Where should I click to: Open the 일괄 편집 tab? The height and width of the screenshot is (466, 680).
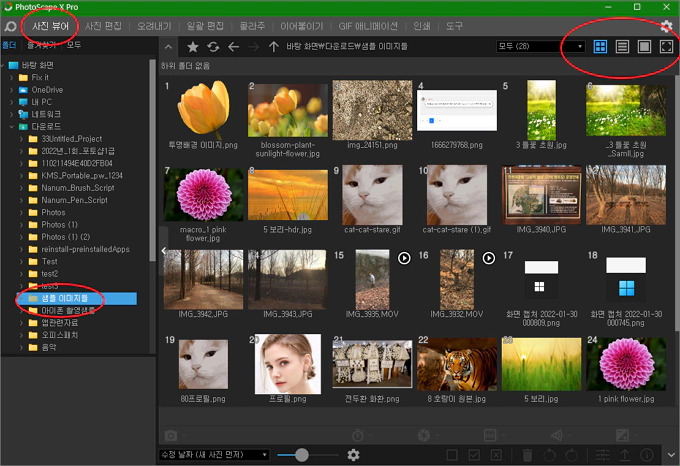(205, 26)
